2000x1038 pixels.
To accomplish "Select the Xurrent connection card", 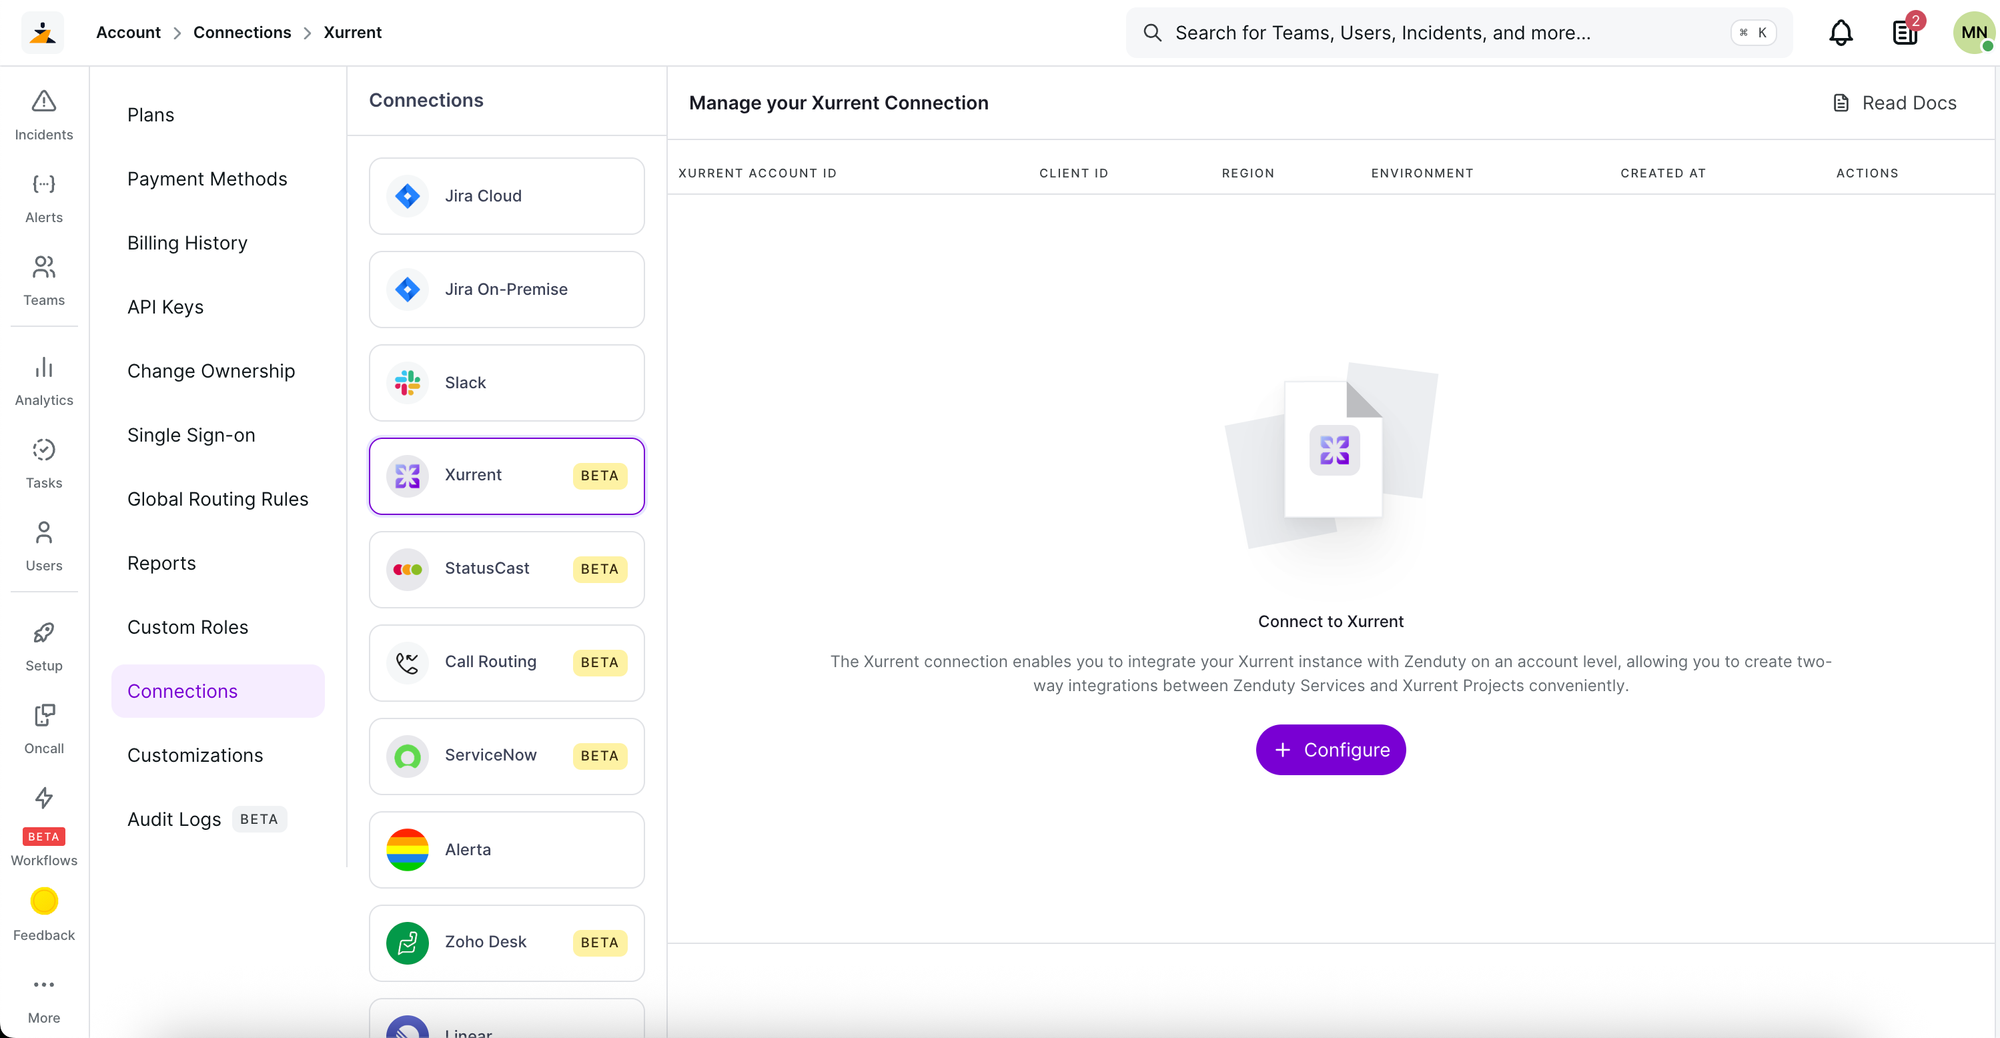I will (507, 476).
